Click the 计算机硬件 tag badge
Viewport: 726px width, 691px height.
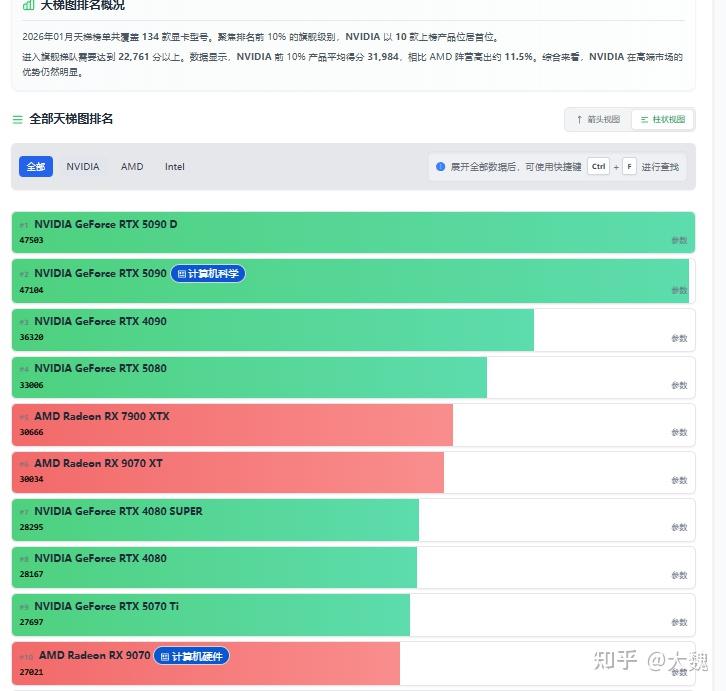pyautogui.click(x=191, y=656)
